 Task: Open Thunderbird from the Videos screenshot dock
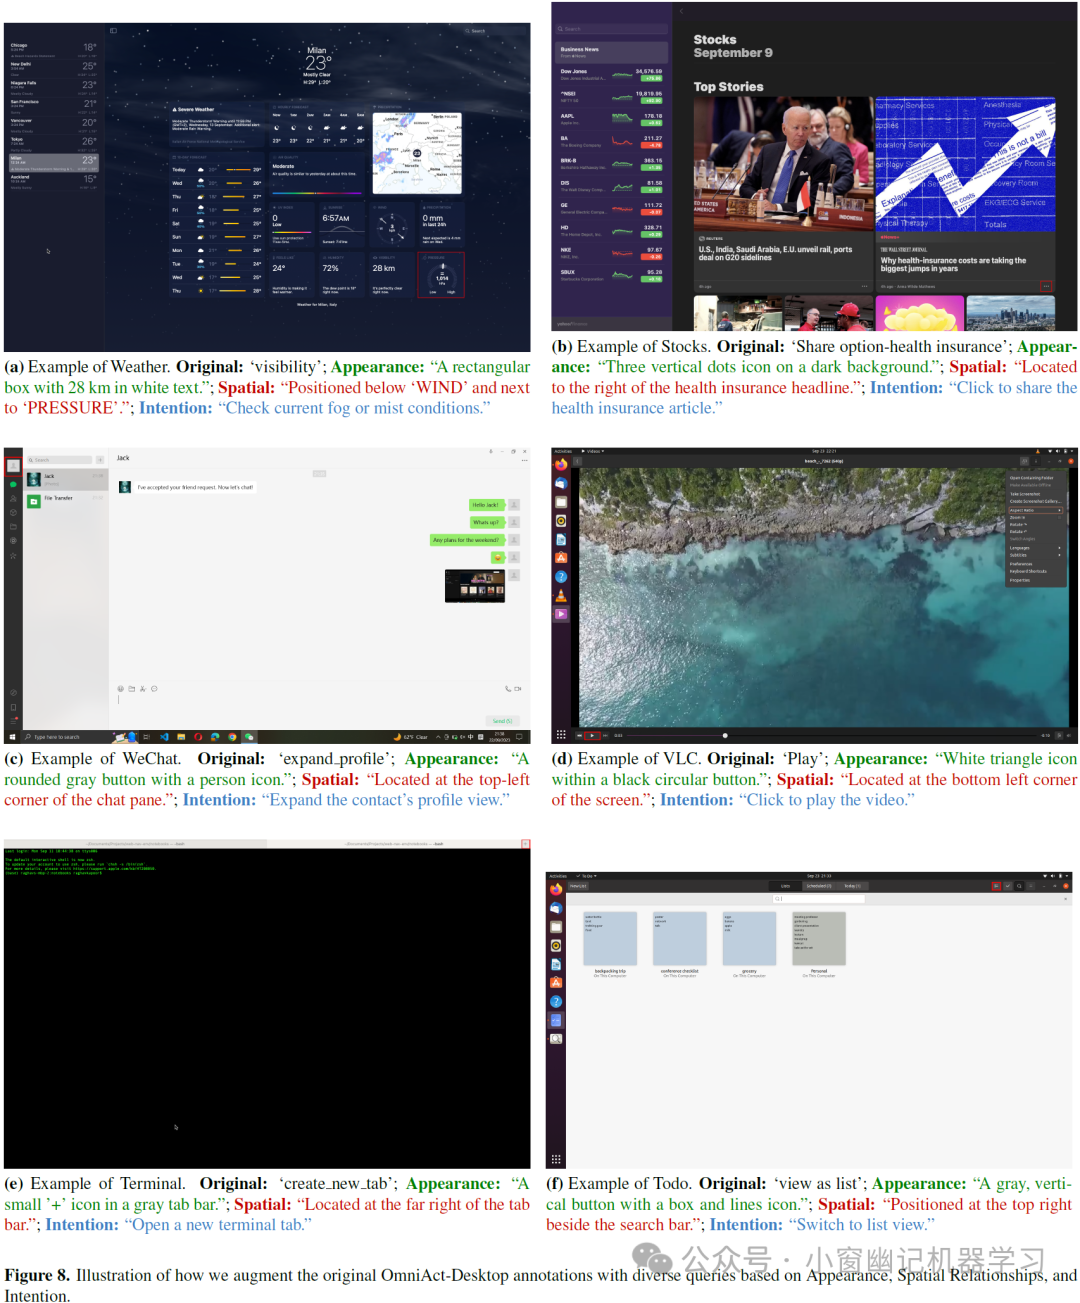tap(561, 483)
